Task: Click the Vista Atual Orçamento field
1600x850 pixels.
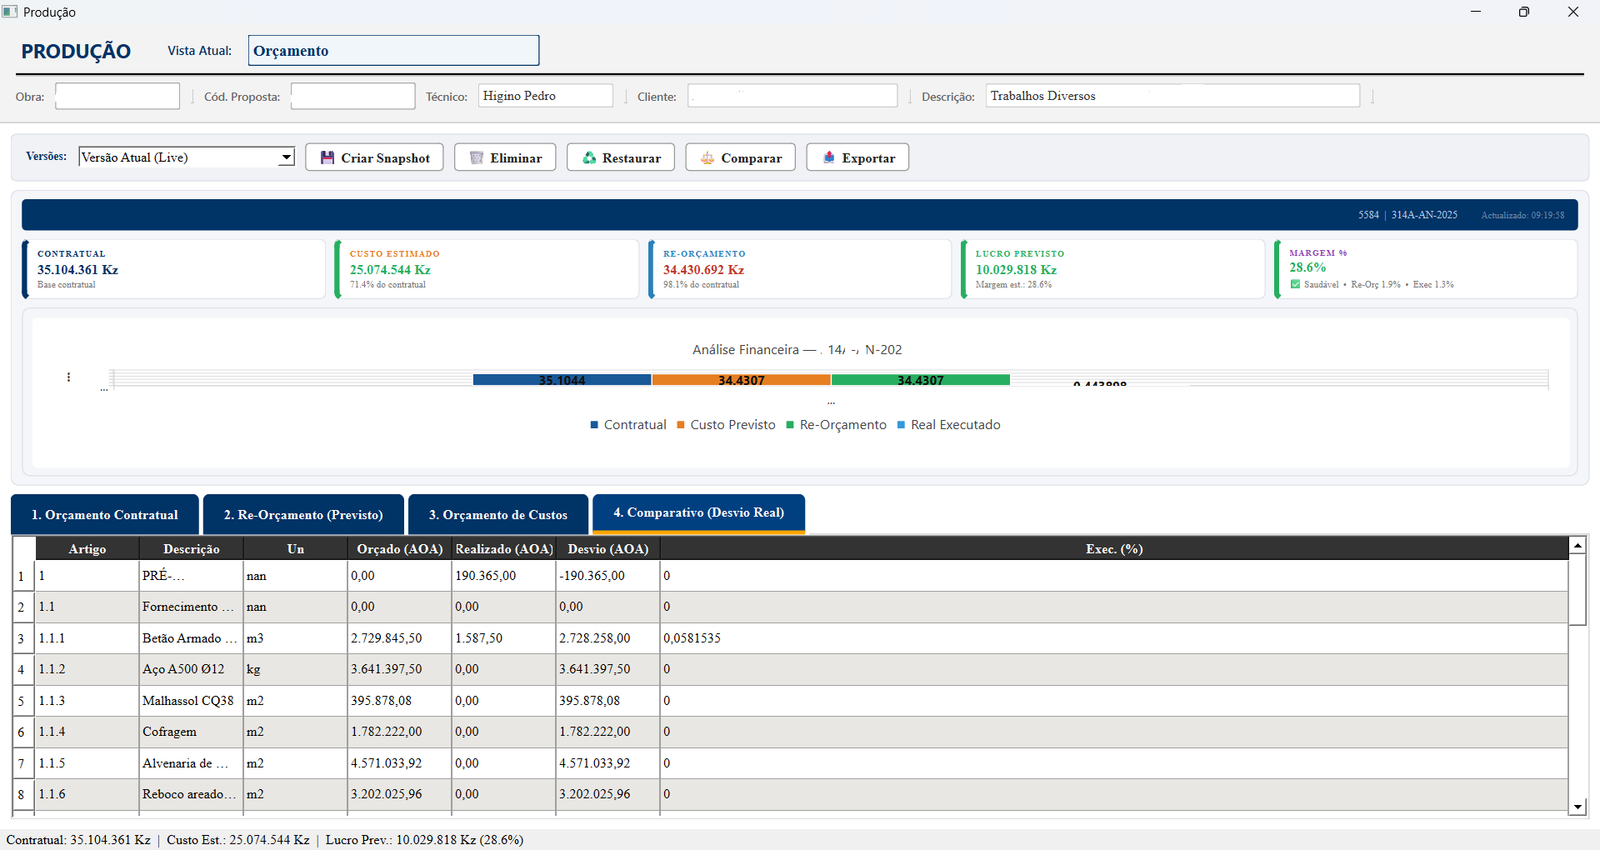Action: point(393,51)
